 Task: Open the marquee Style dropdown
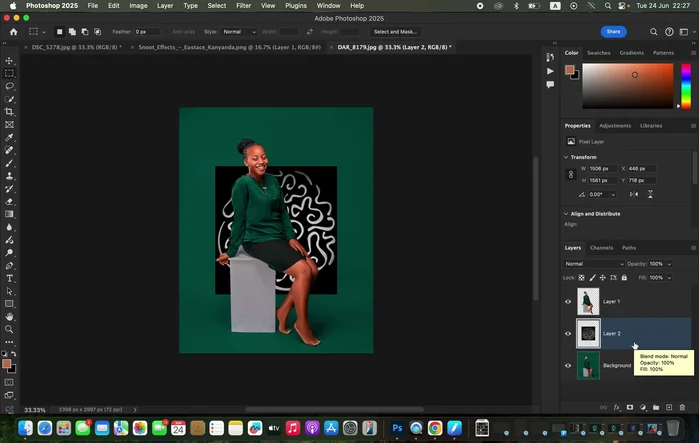coord(239,31)
